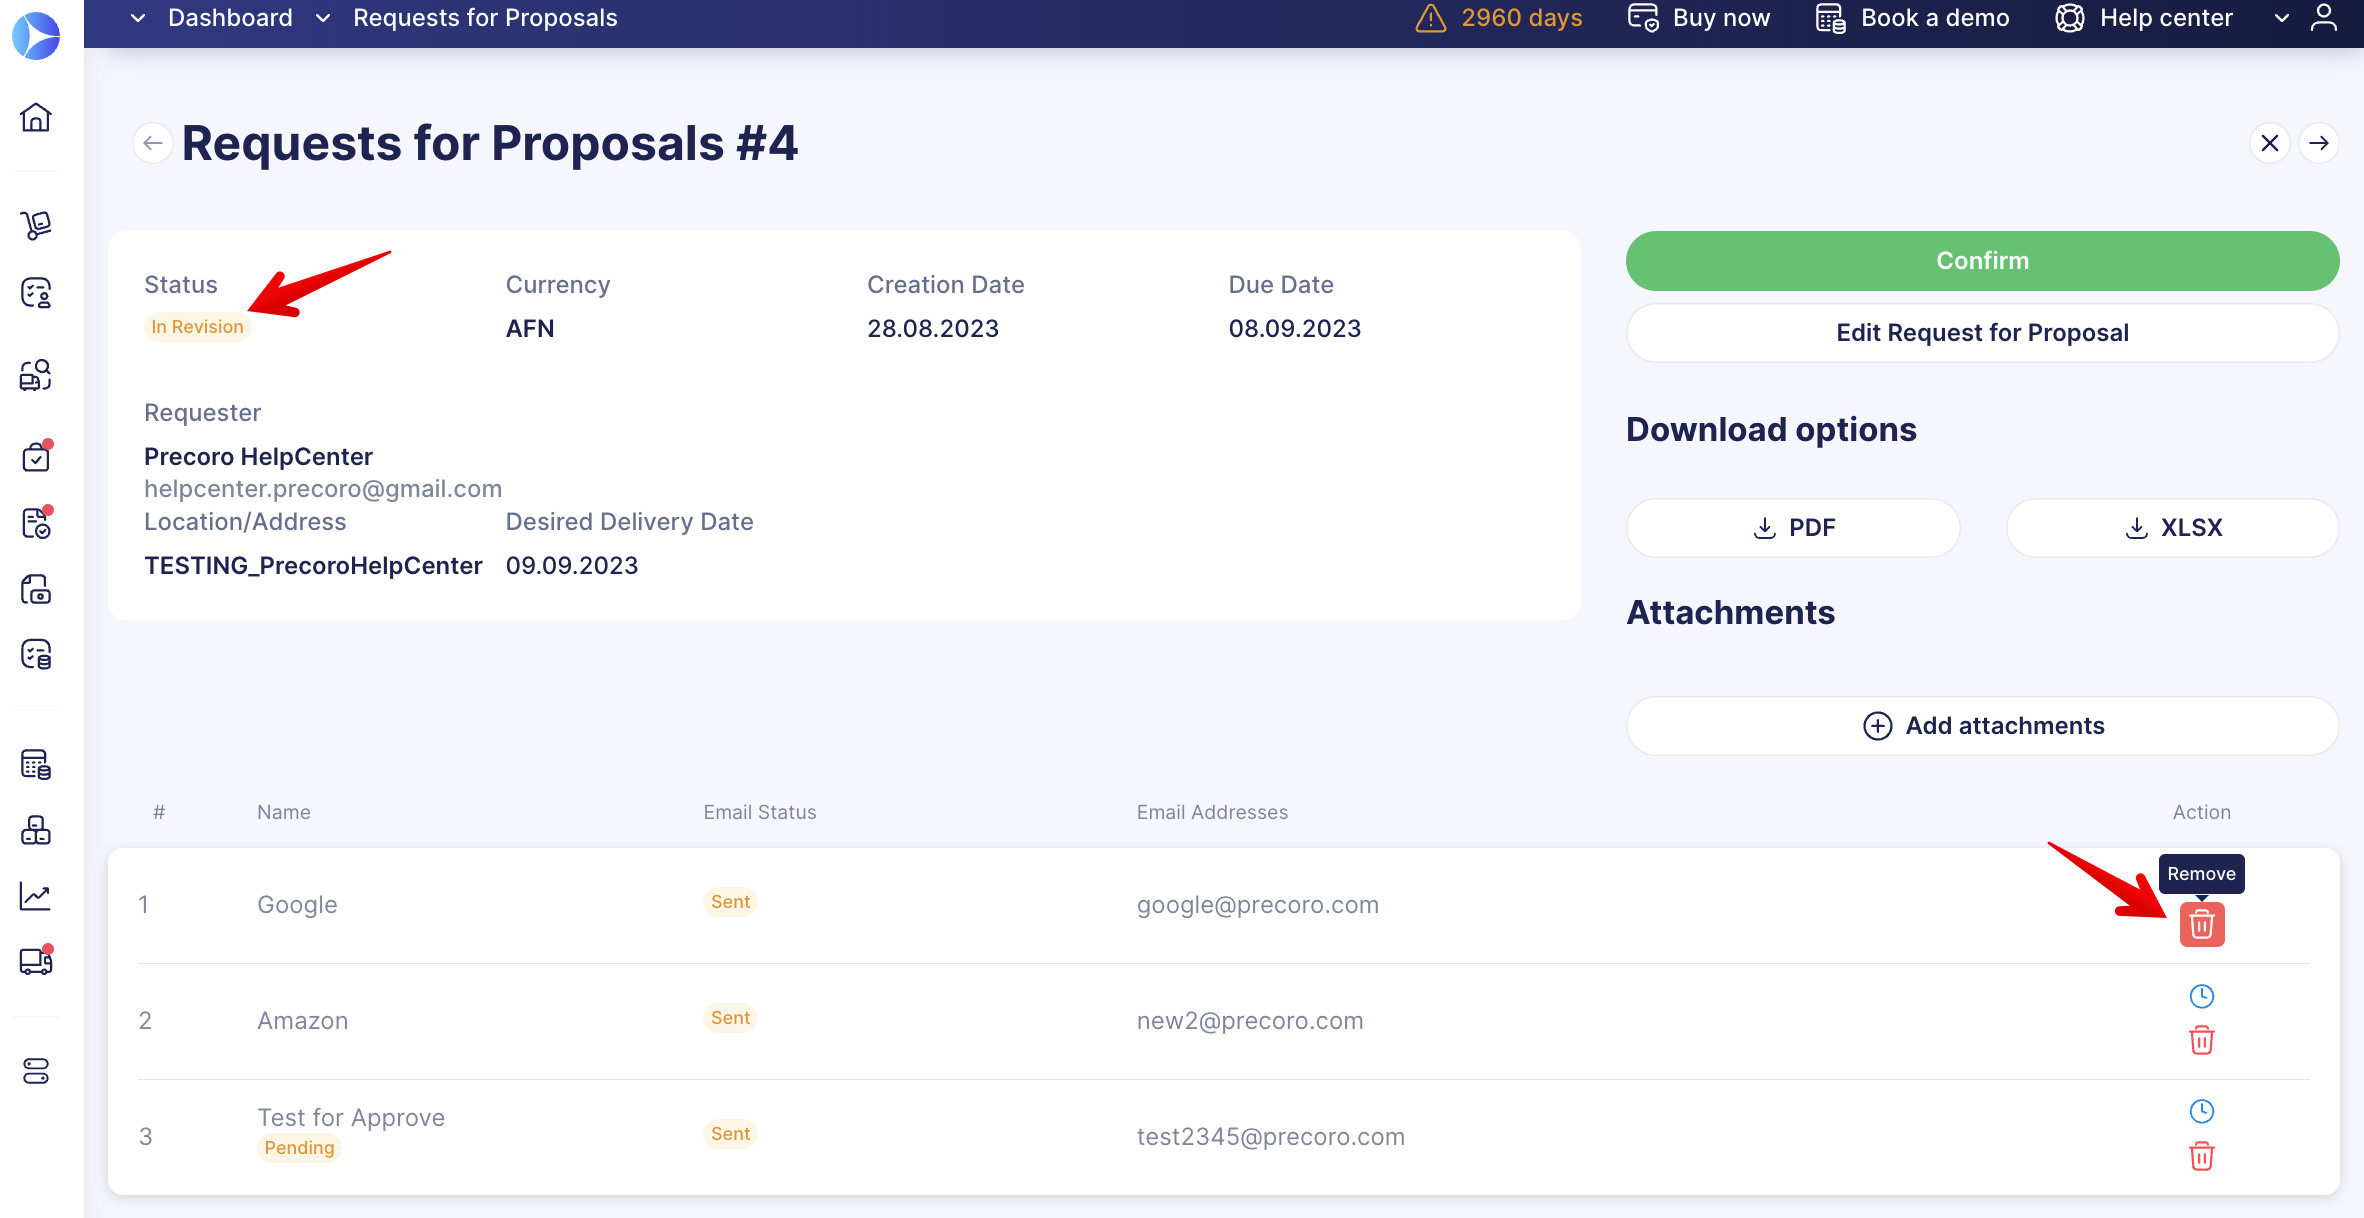Open the clipboard-check sidebar icon with red dot
This screenshot has height=1218, width=2364.
coord(36,456)
